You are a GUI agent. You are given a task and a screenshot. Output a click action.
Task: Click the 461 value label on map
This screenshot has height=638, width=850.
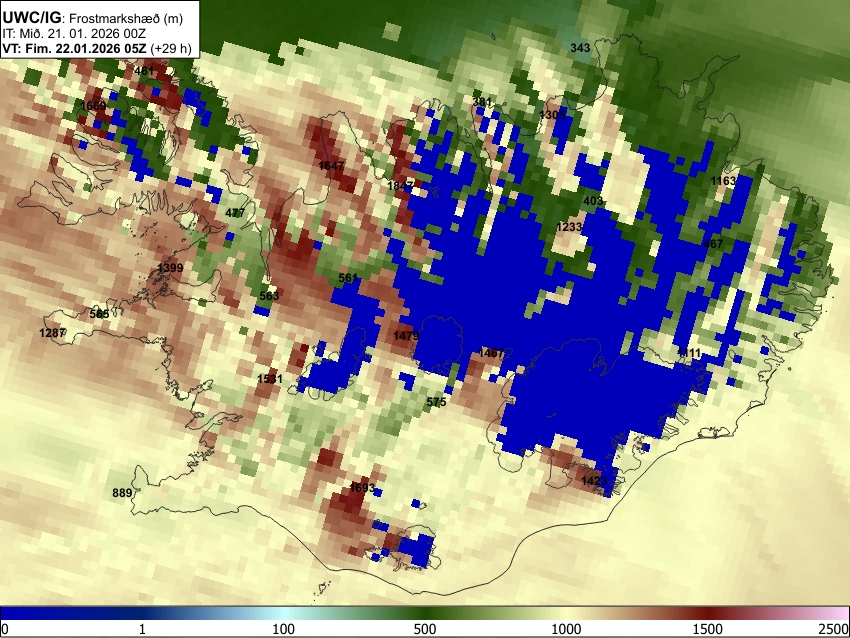pos(144,71)
